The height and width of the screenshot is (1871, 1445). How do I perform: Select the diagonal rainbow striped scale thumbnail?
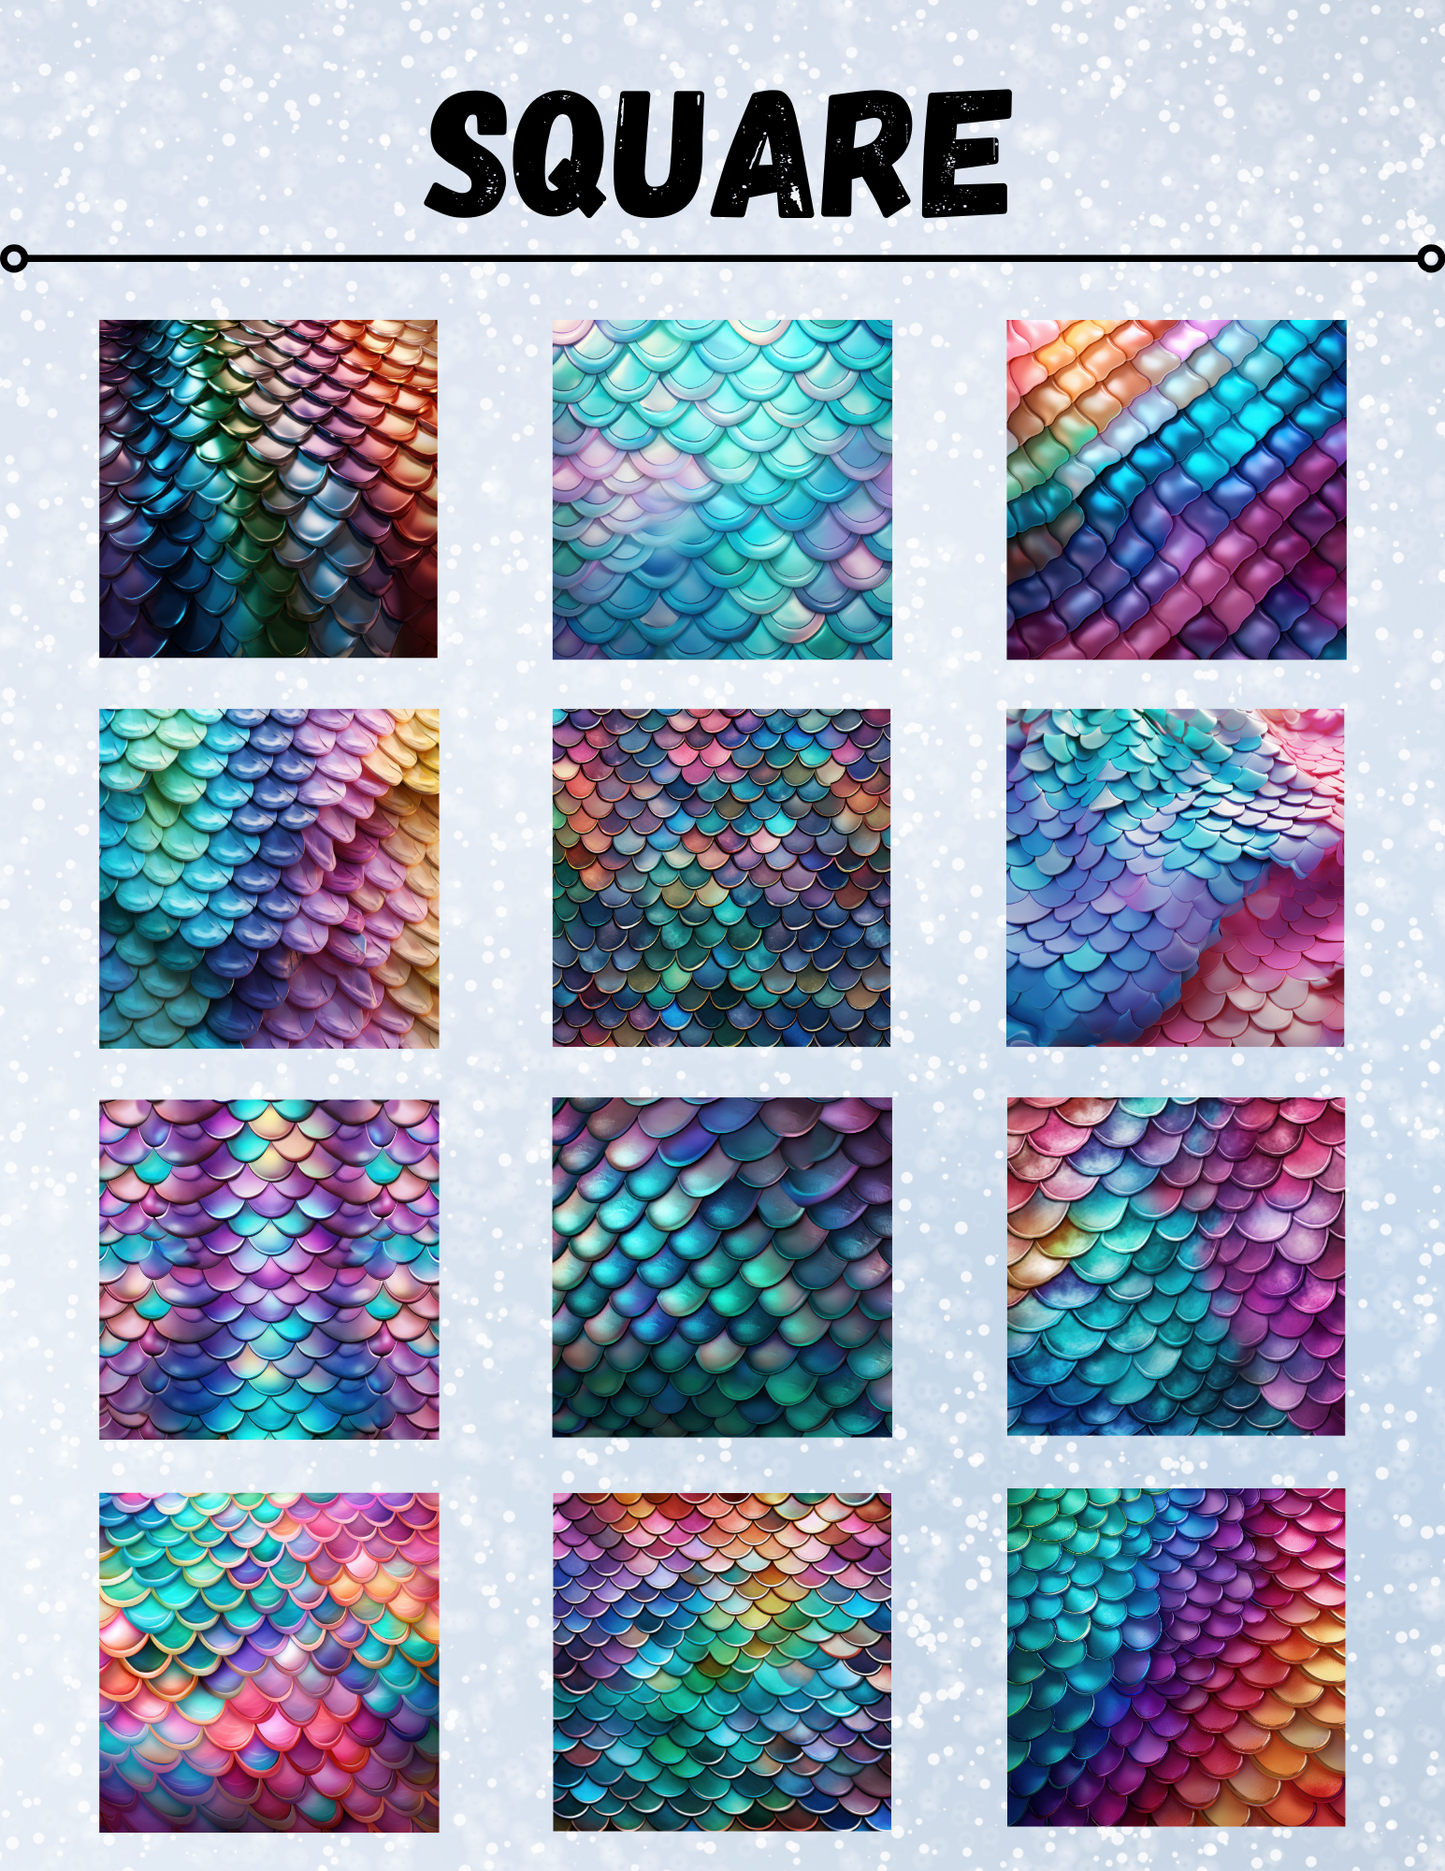tap(1176, 489)
